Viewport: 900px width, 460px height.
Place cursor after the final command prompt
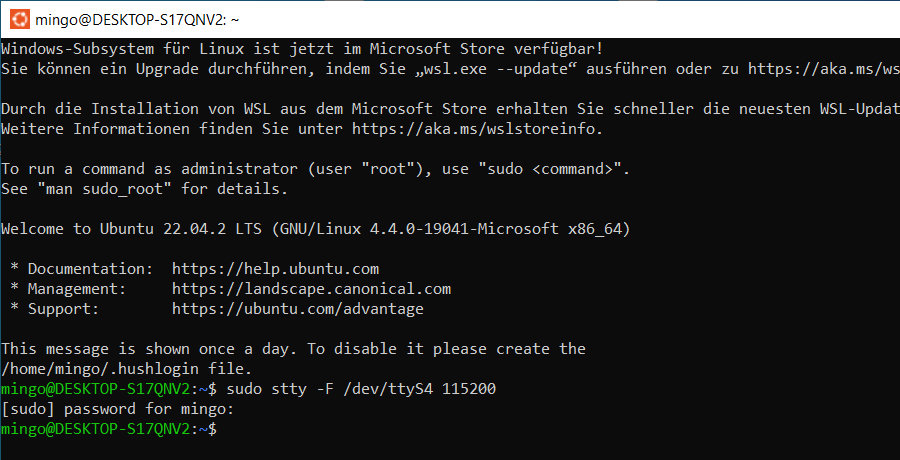tap(222, 429)
